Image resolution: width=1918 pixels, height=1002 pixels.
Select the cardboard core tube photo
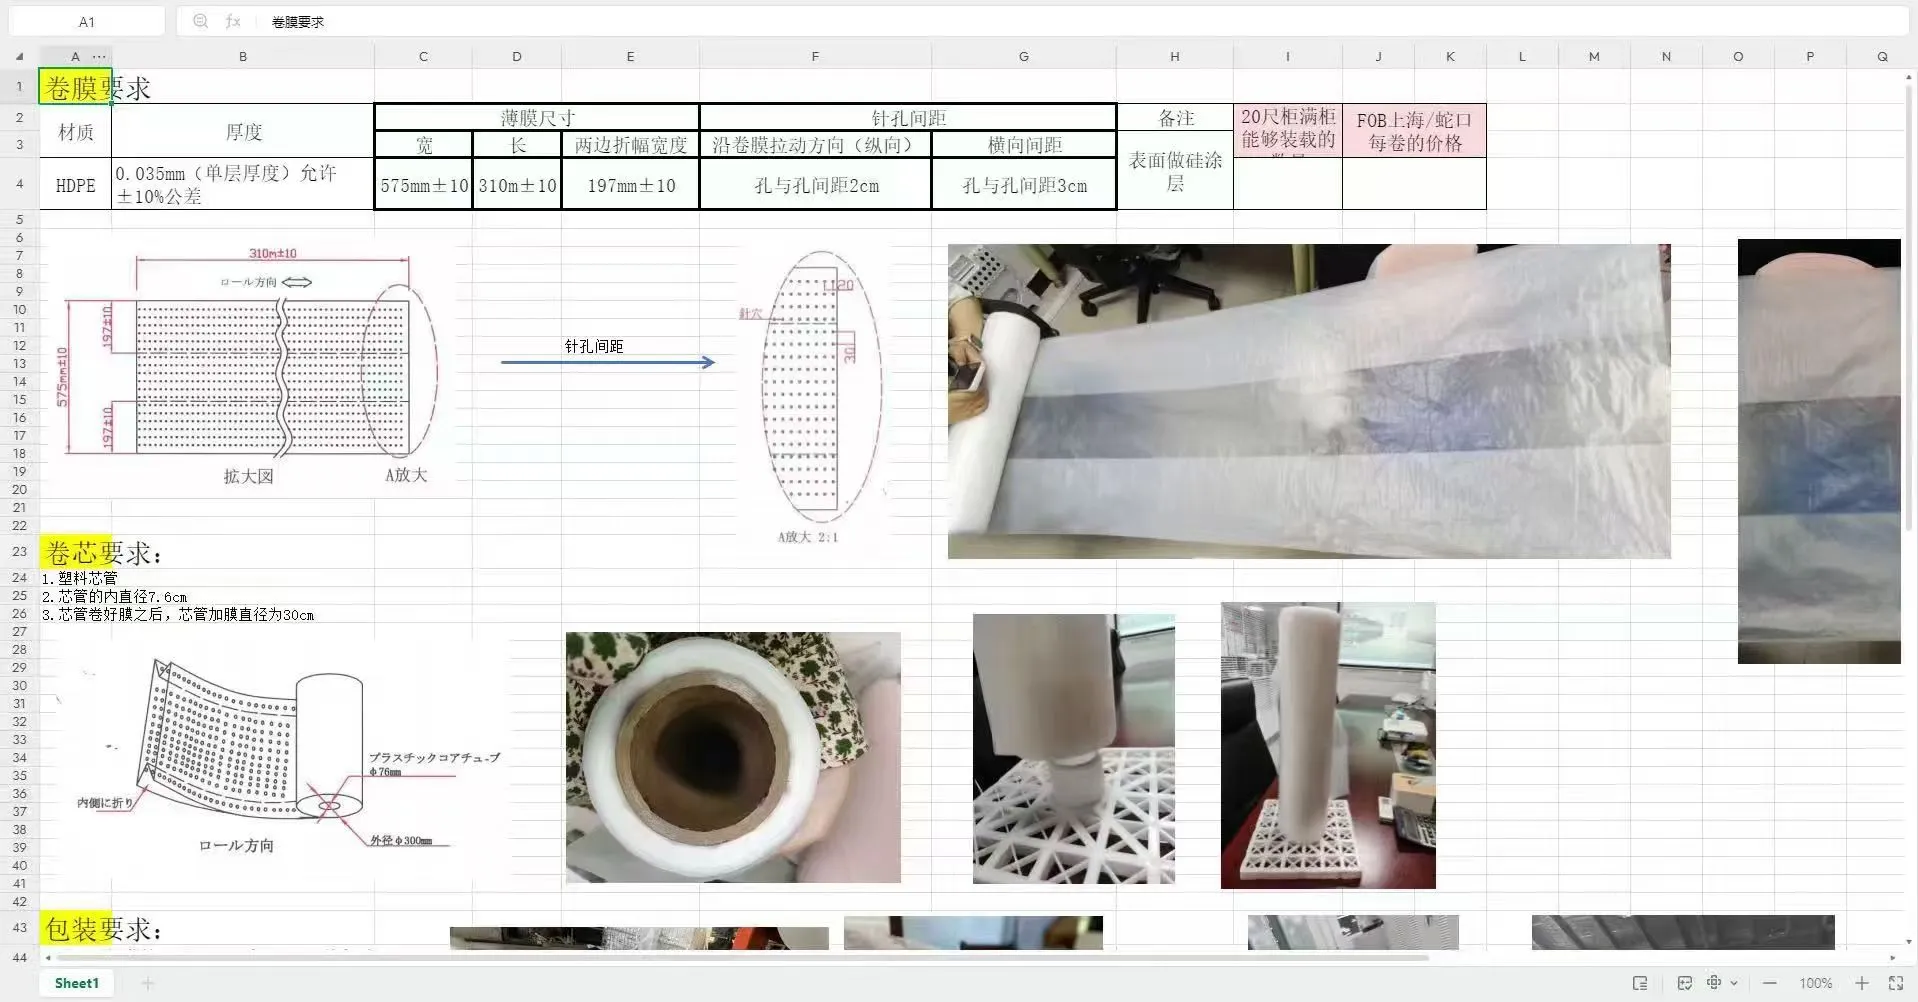point(733,757)
